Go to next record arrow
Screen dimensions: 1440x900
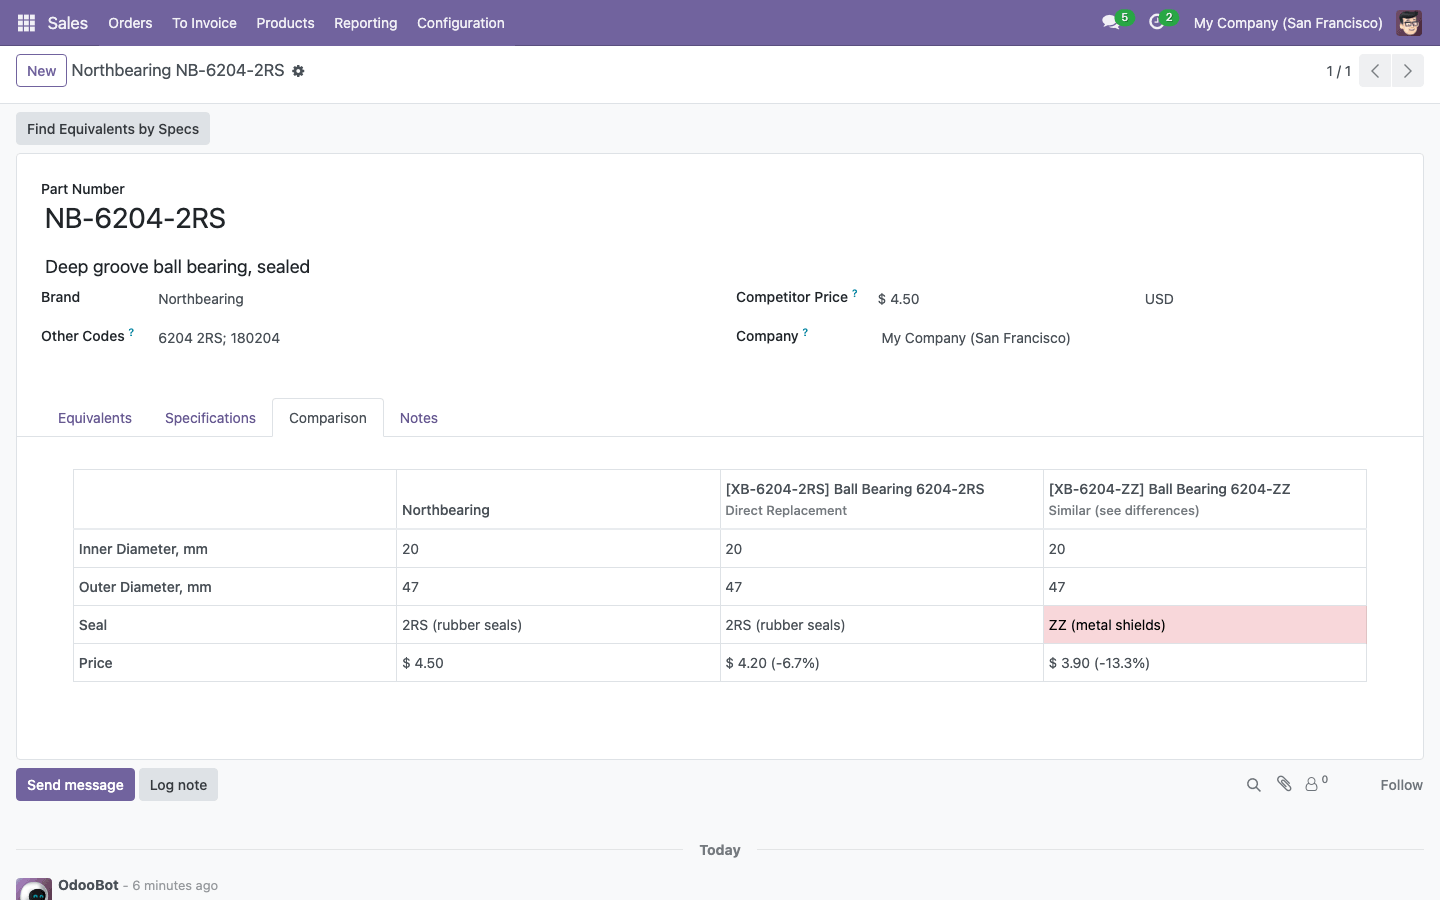[x=1407, y=71]
